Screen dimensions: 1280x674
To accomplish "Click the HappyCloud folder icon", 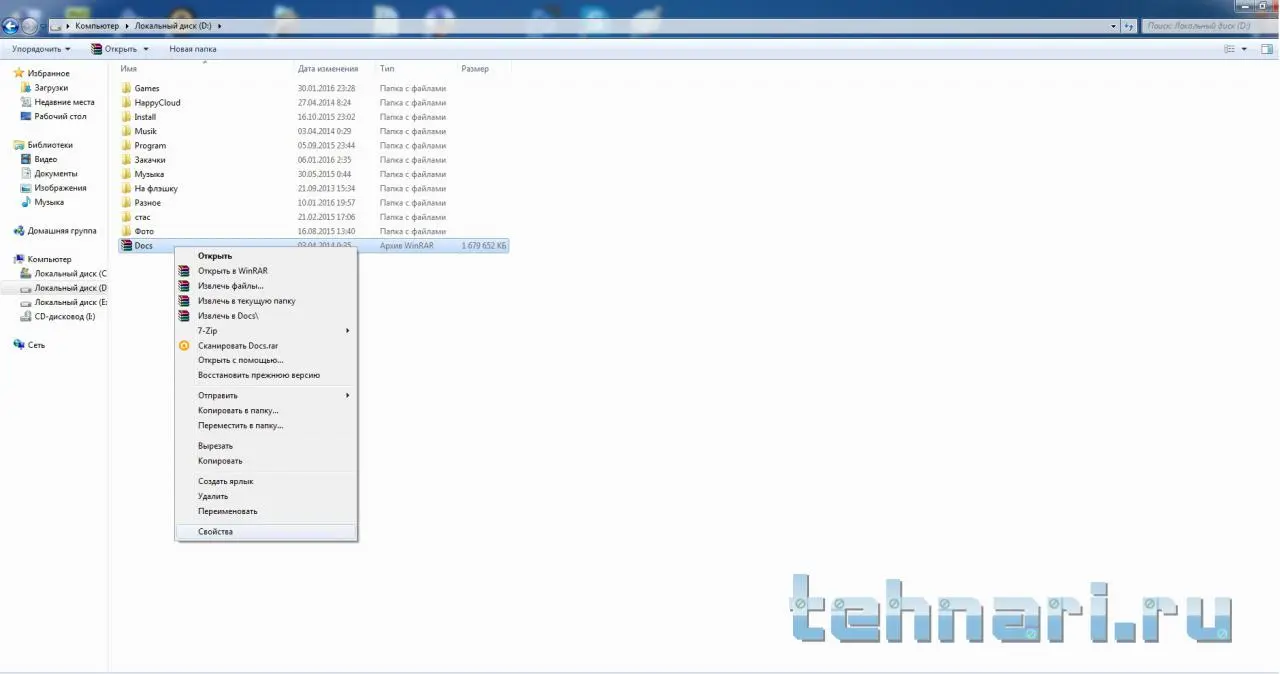I will (126, 102).
